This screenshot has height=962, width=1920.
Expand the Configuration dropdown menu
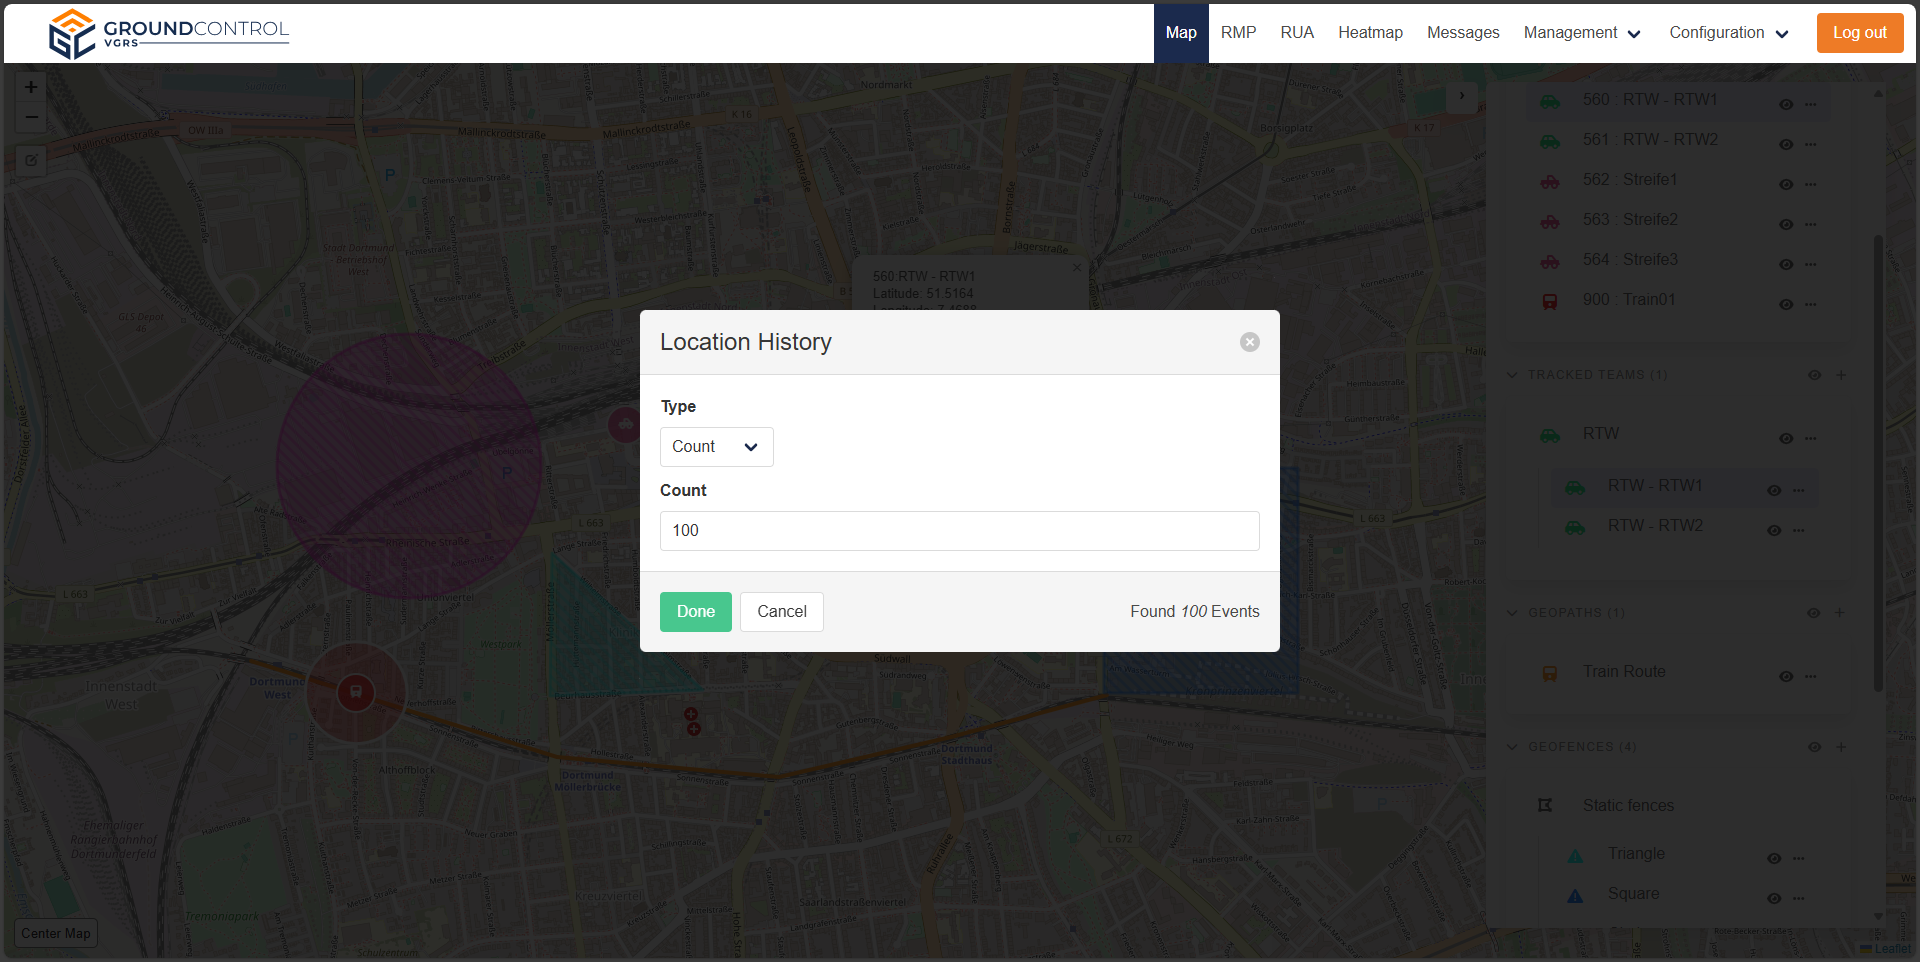[1728, 33]
